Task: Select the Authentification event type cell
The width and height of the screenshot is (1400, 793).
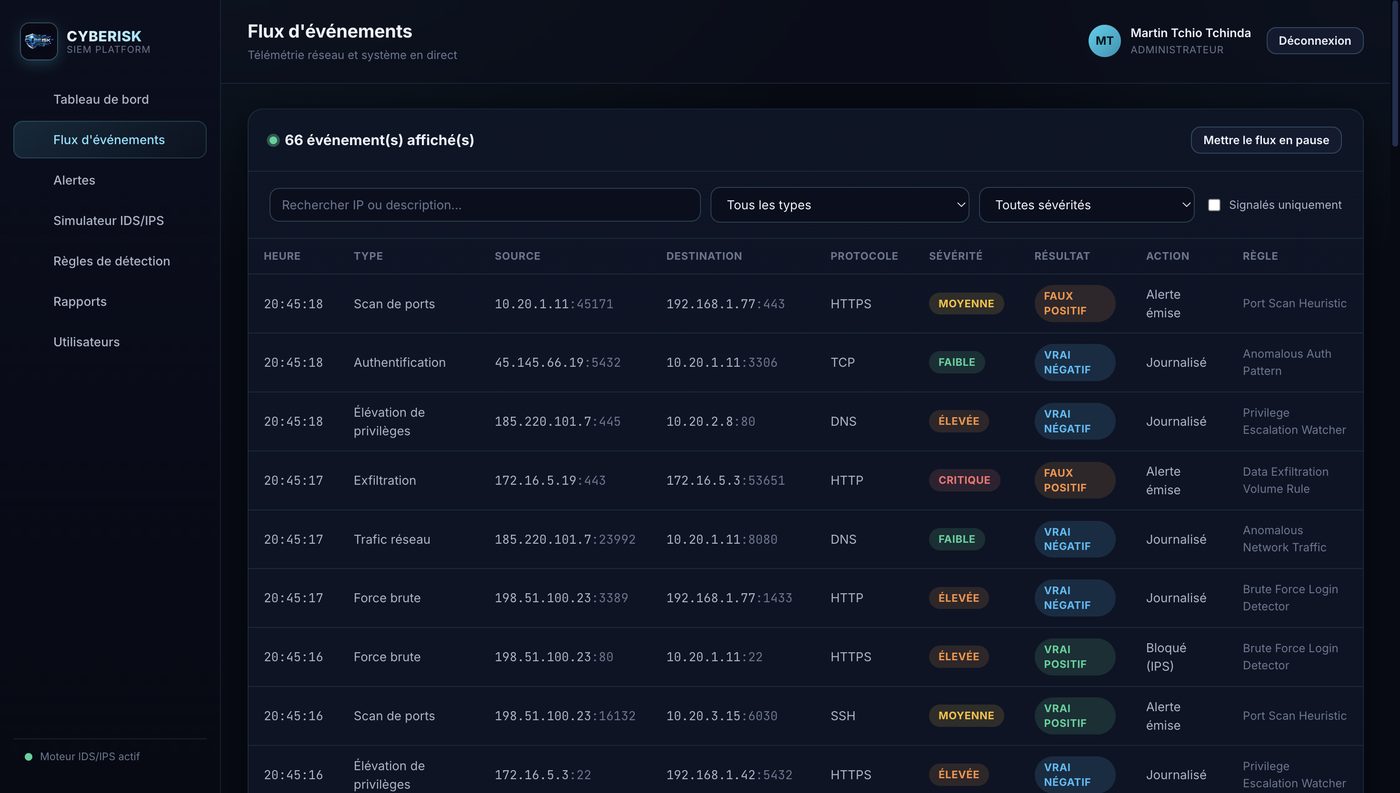Action: point(400,363)
